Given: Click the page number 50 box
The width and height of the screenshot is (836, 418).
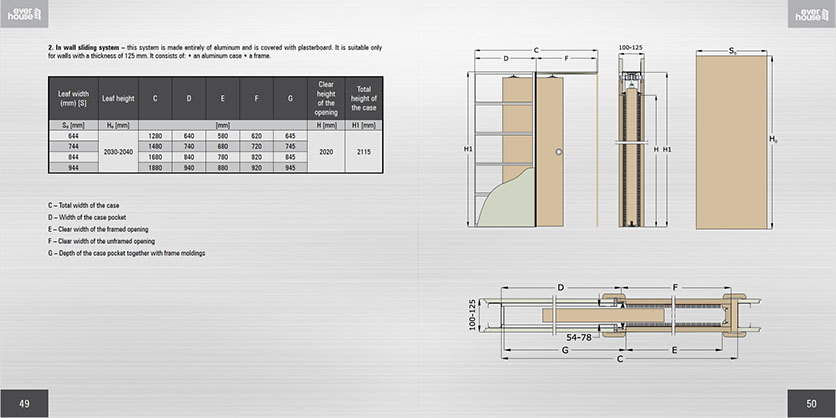Looking at the screenshot, I should 811,403.
